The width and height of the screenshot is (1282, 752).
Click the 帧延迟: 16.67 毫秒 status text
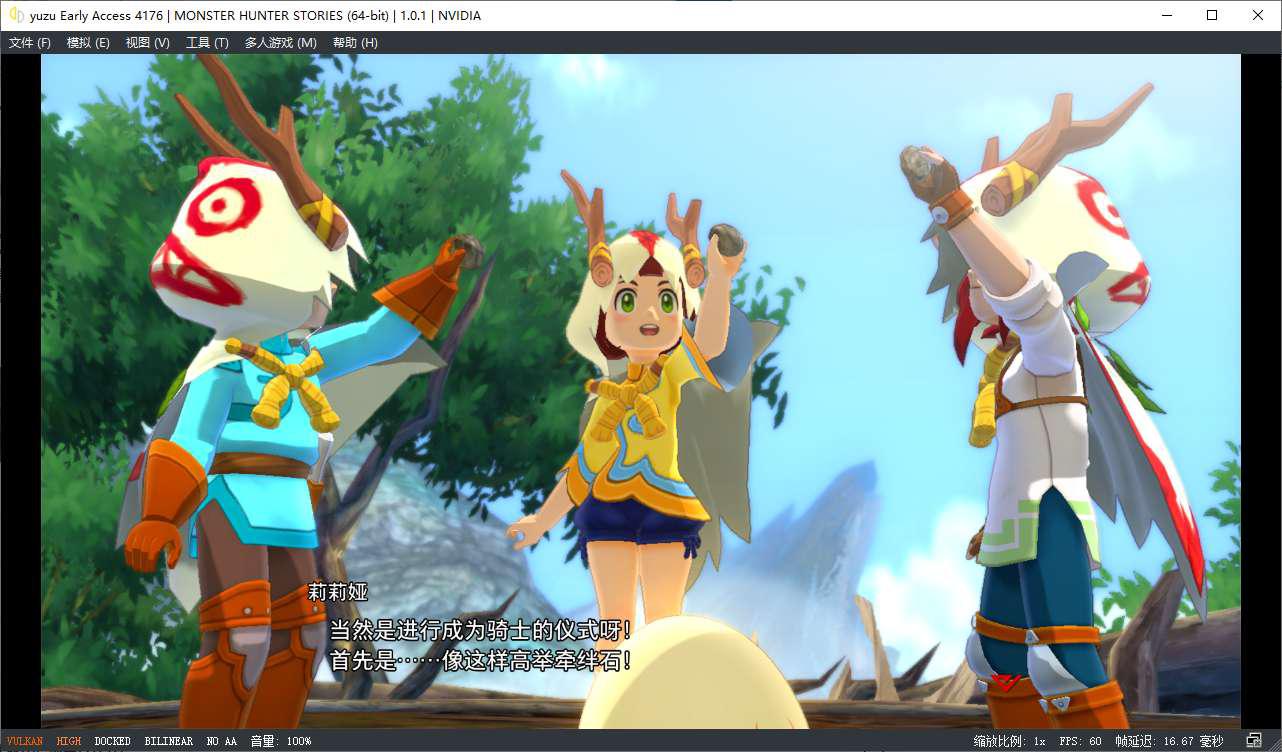(x=1169, y=741)
